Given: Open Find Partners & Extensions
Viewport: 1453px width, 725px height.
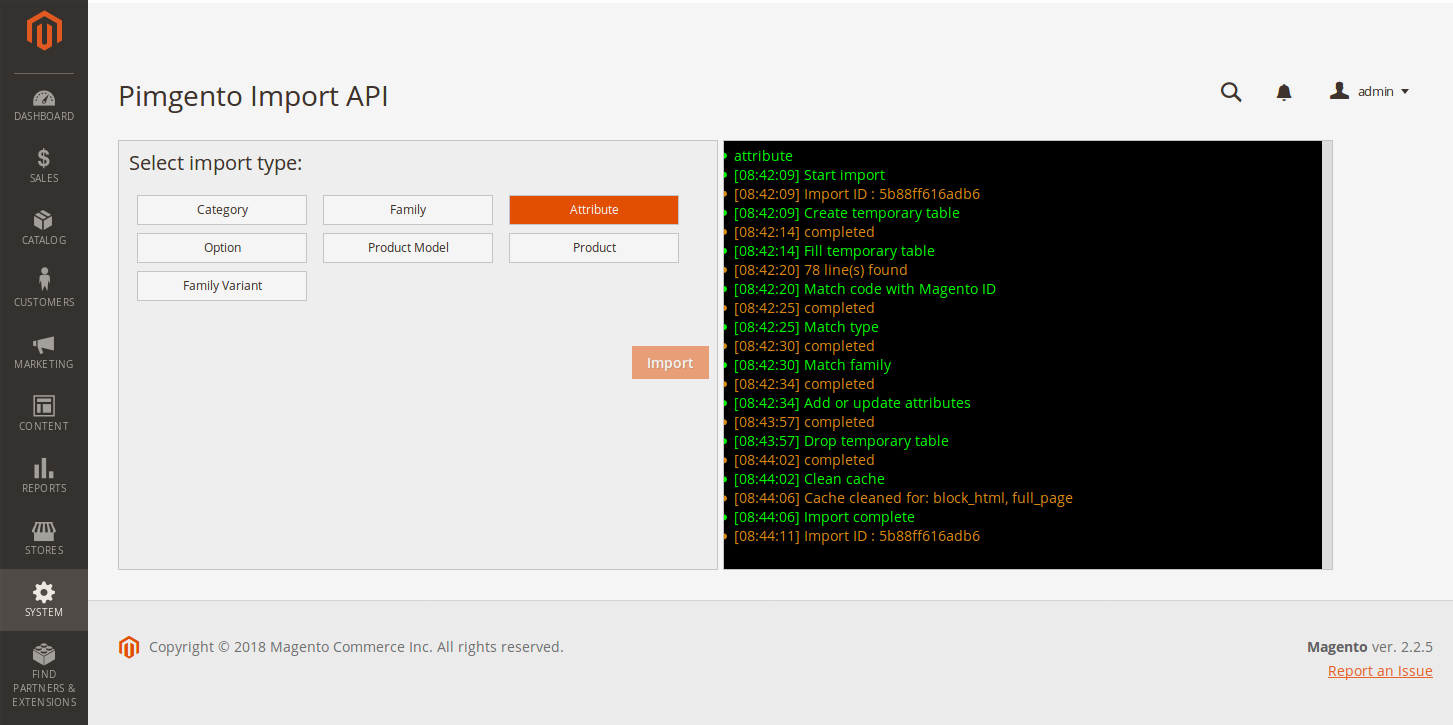Looking at the screenshot, I should pyautogui.click(x=44, y=677).
